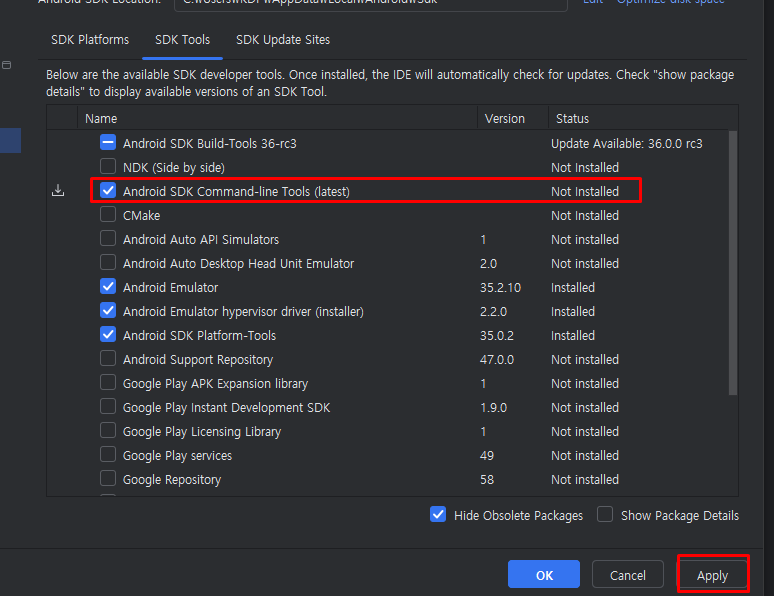Screen dimensions: 774x596
Task: Select the SDK Tools tab
Action: pos(182,40)
